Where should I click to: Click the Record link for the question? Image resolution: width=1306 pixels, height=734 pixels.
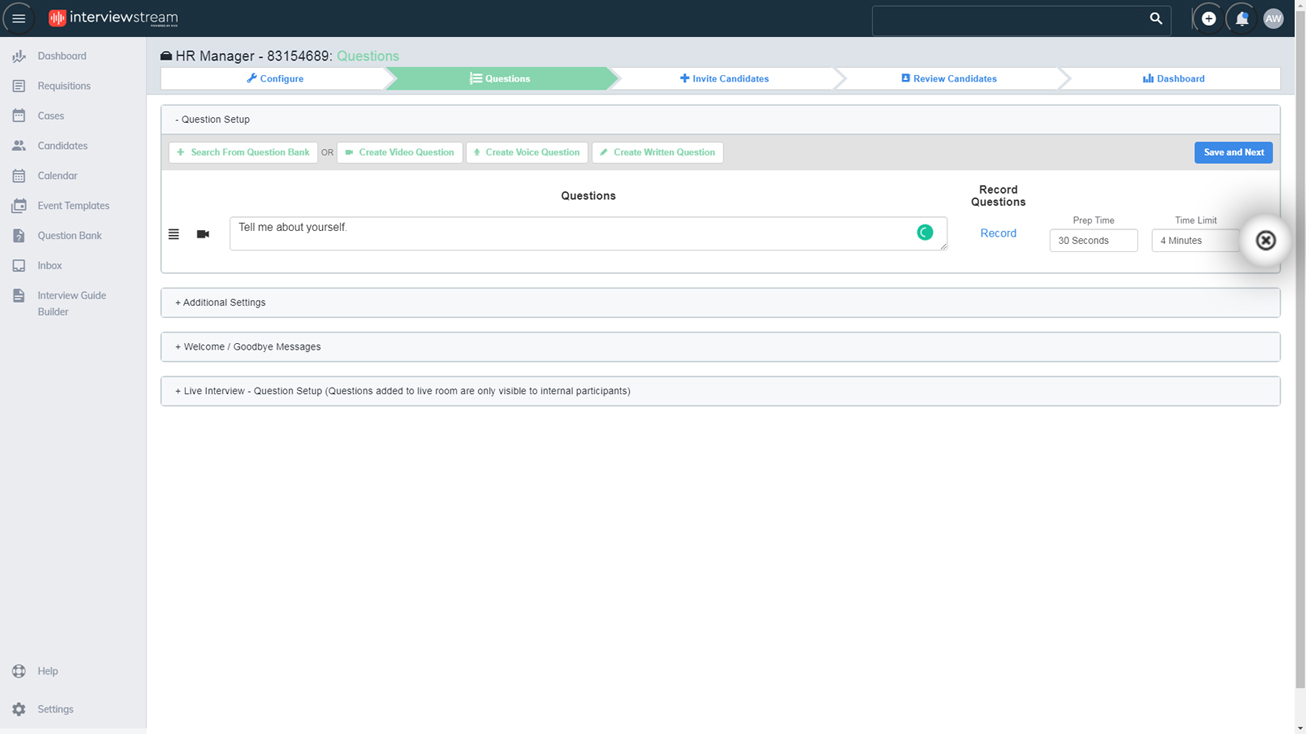997,232
